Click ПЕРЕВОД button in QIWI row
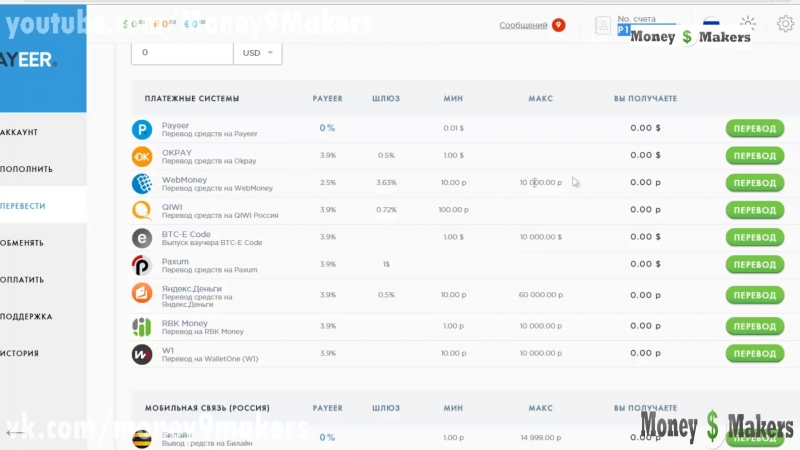This screenshot has width=800, height=450. [x=755, y=210]
